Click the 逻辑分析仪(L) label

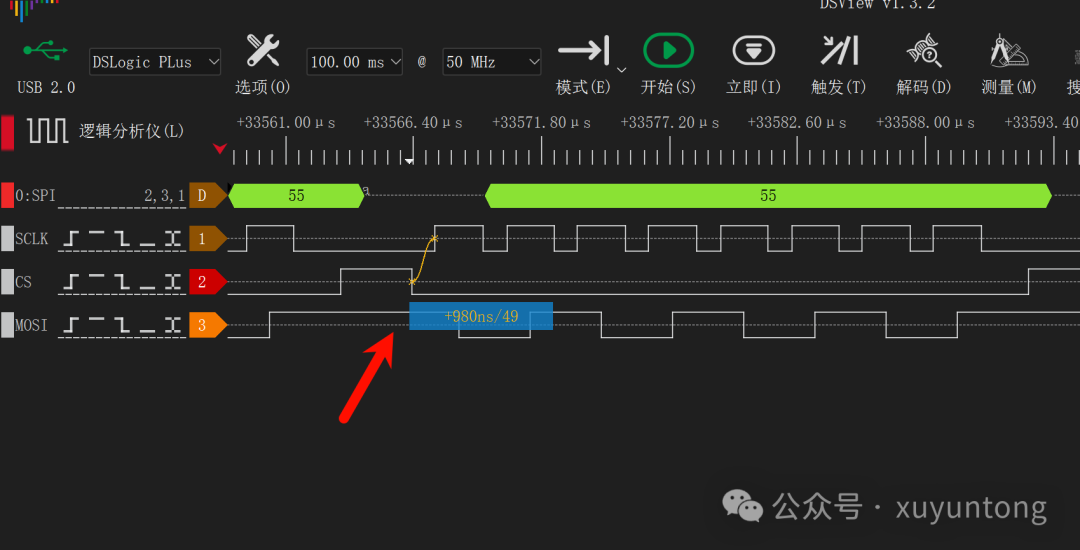(x=132, y=131)
